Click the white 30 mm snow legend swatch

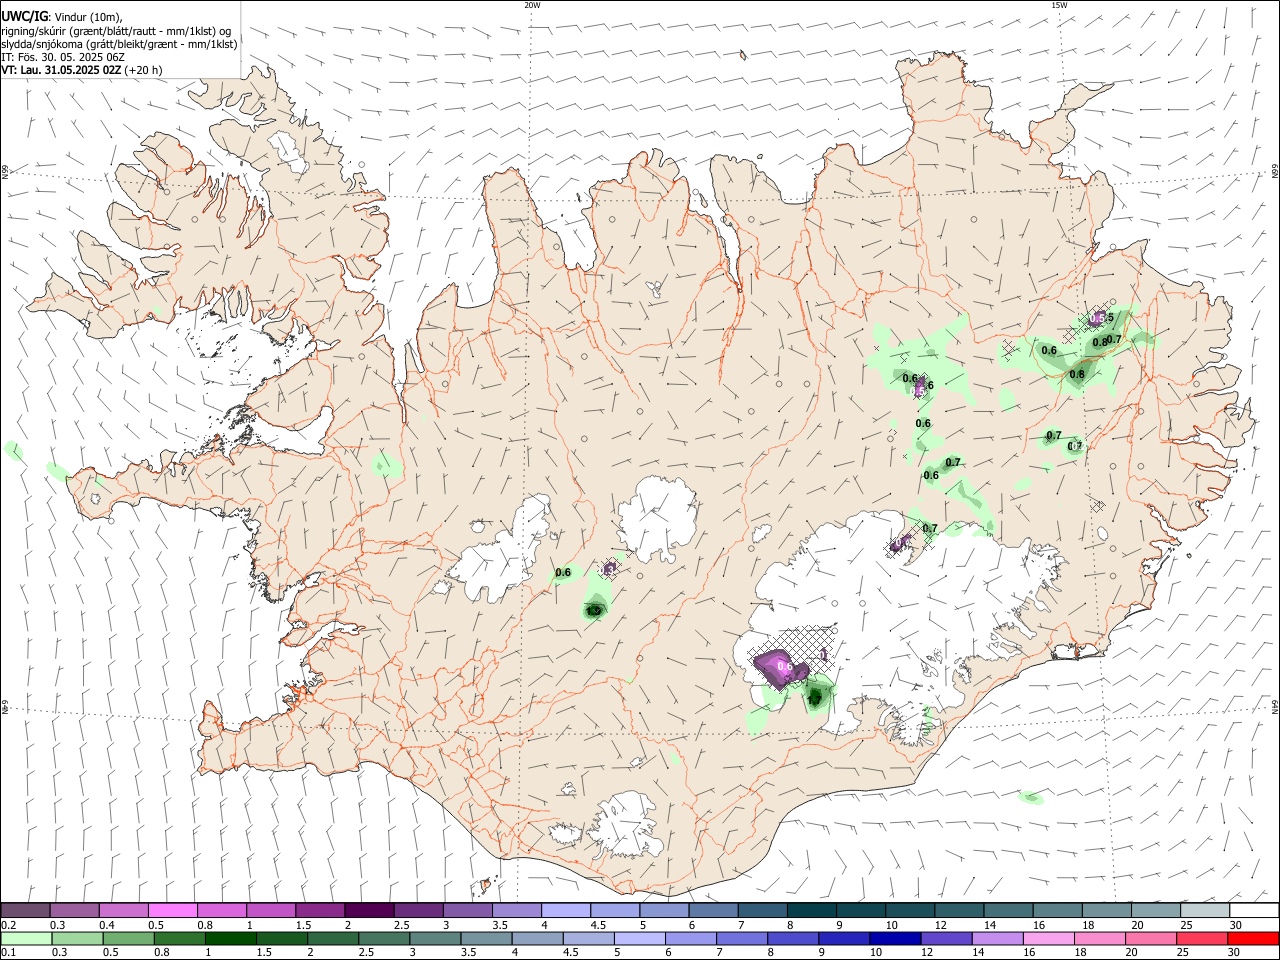pos(1255,911)
